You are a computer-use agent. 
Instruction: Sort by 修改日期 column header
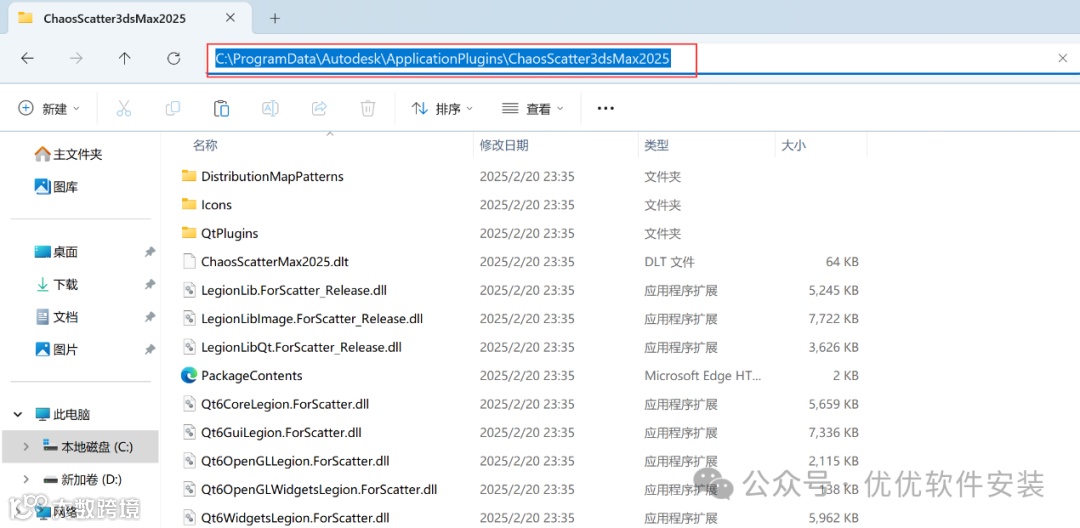(504, 145)
